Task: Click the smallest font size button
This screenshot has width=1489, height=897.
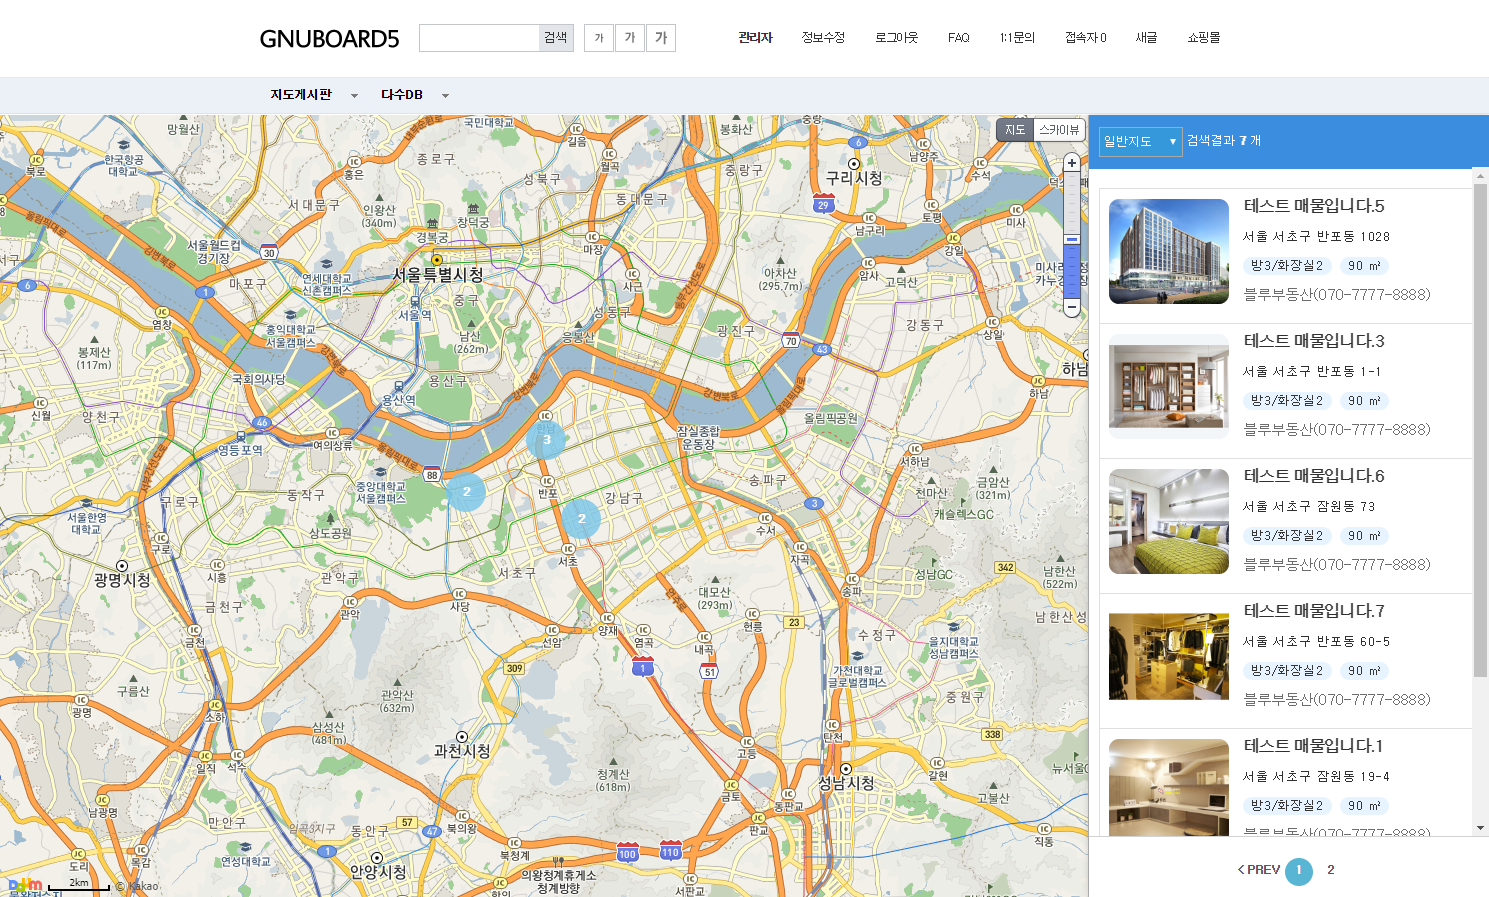Action: 599,38
